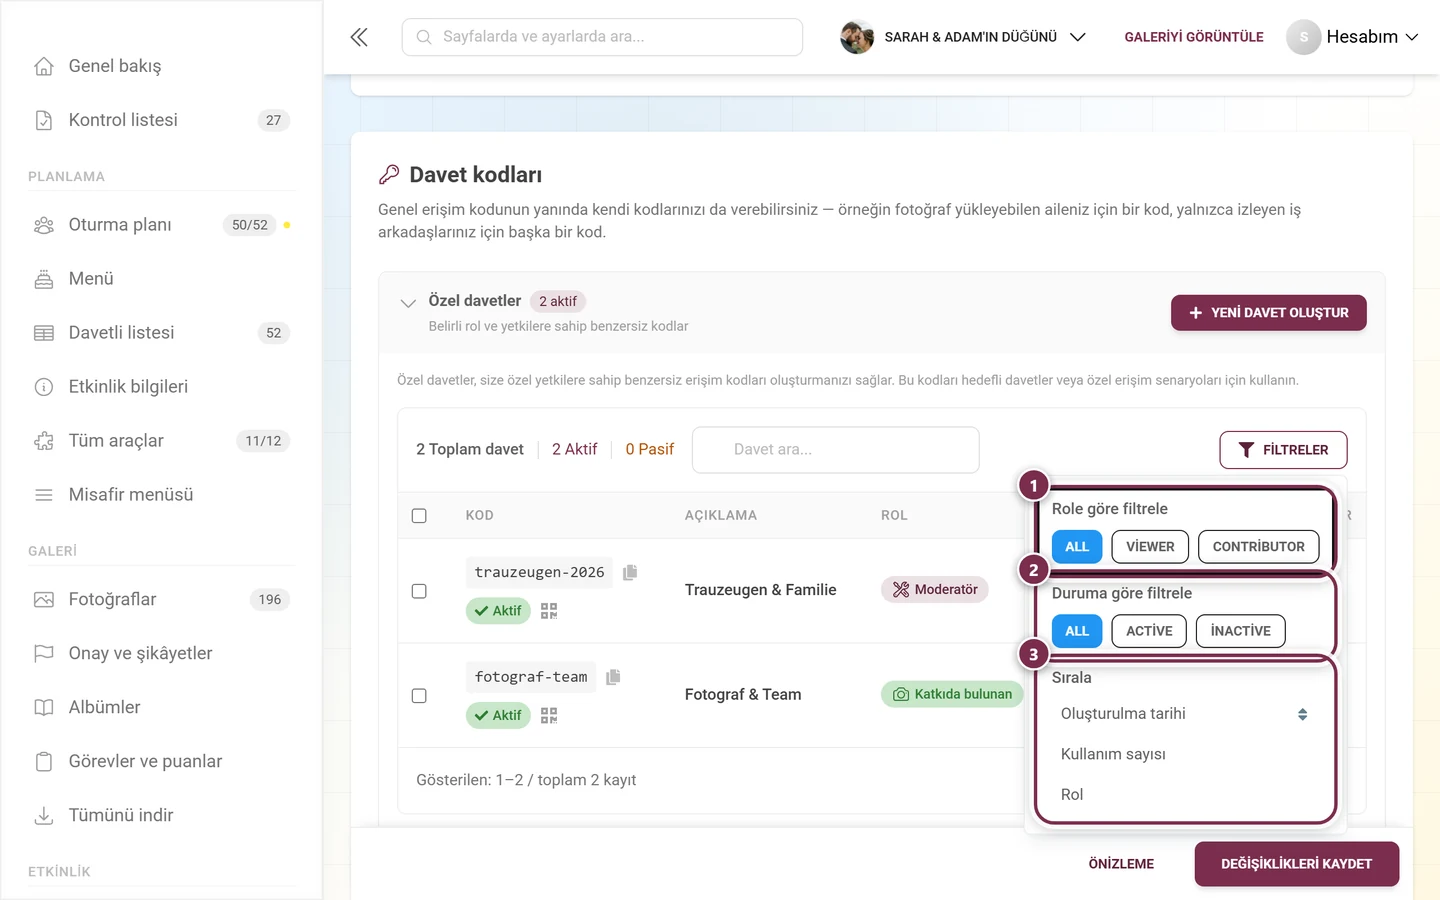Click the Fotoğraflar image icon
The width and height of the screenshot is (1440, 900).
[x=44, y=600]
